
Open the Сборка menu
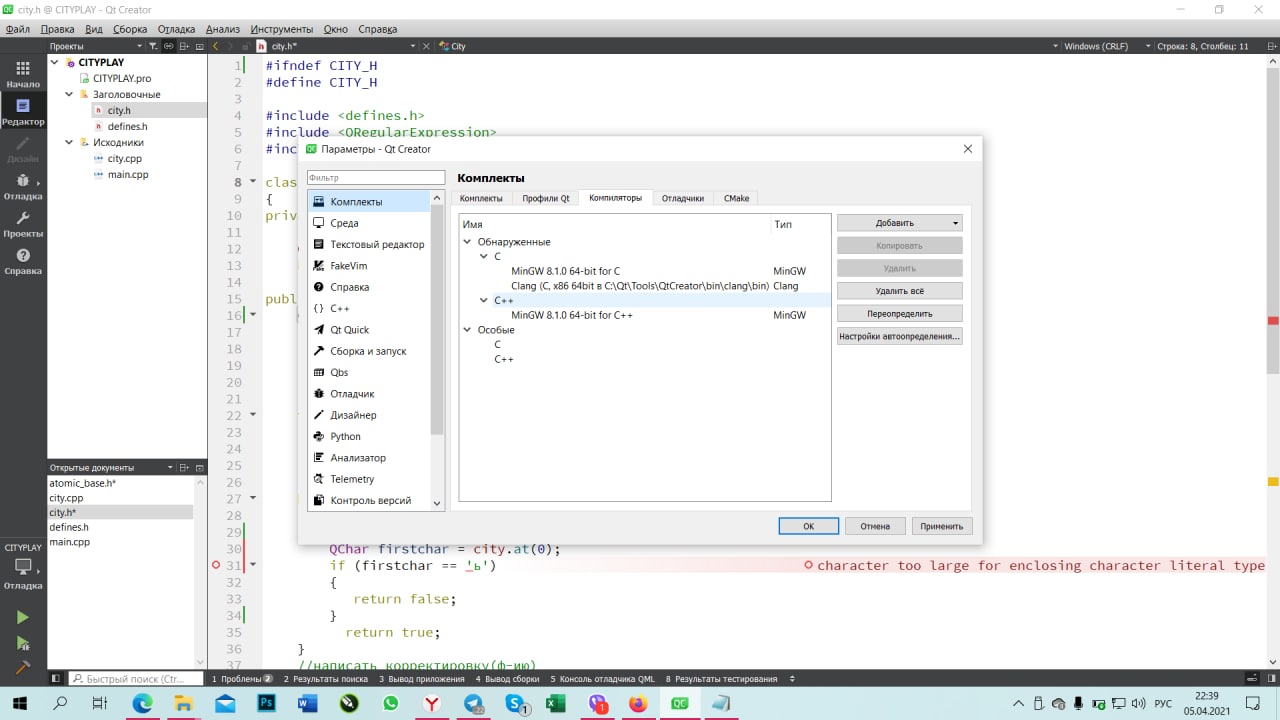(x=130, y=29)
